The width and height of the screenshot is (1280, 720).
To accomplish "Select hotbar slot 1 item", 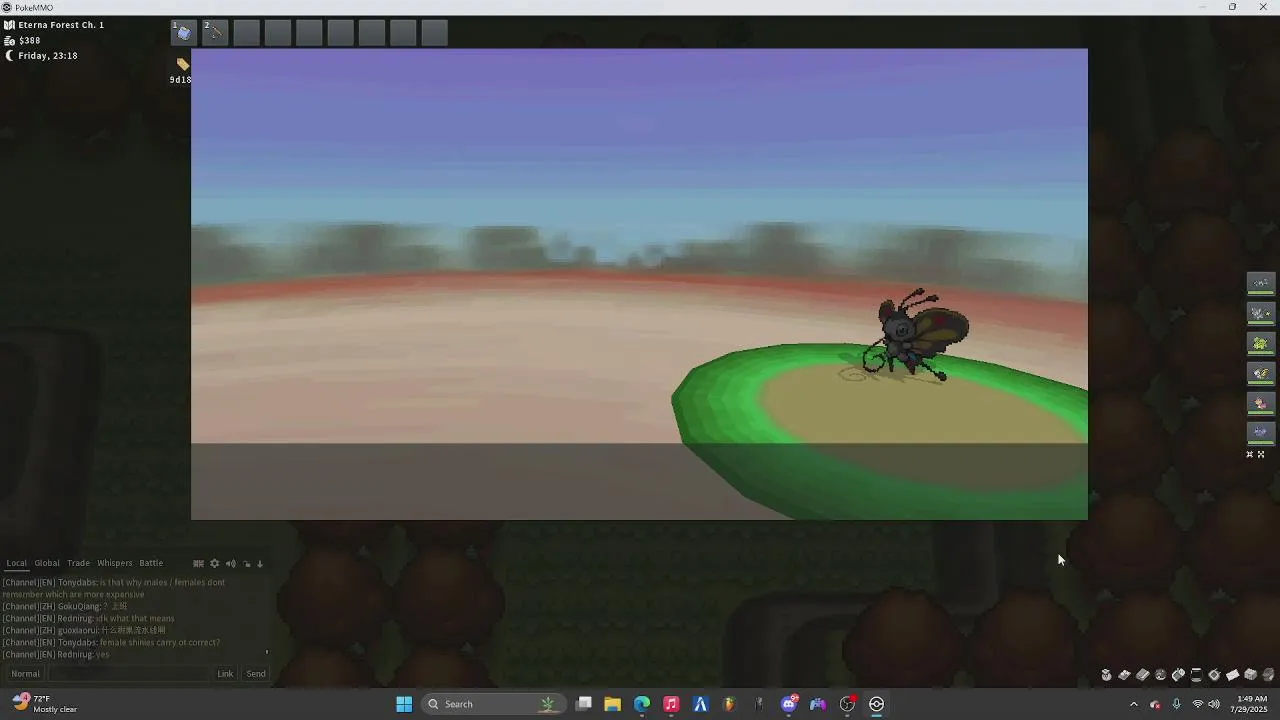I will pyautogui.click(x=184, y=33).
